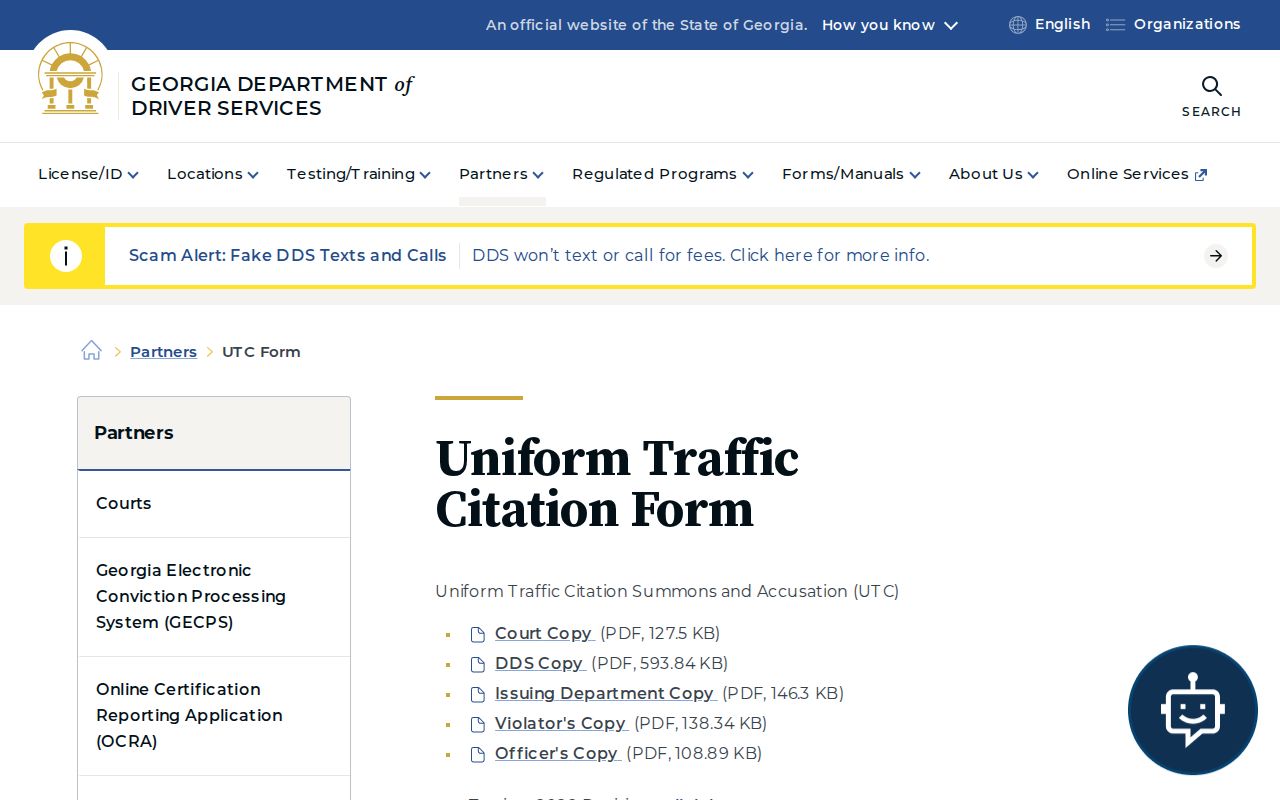
Task: Click the Violator's Copy file icon
Action: (x=478, y=724)
